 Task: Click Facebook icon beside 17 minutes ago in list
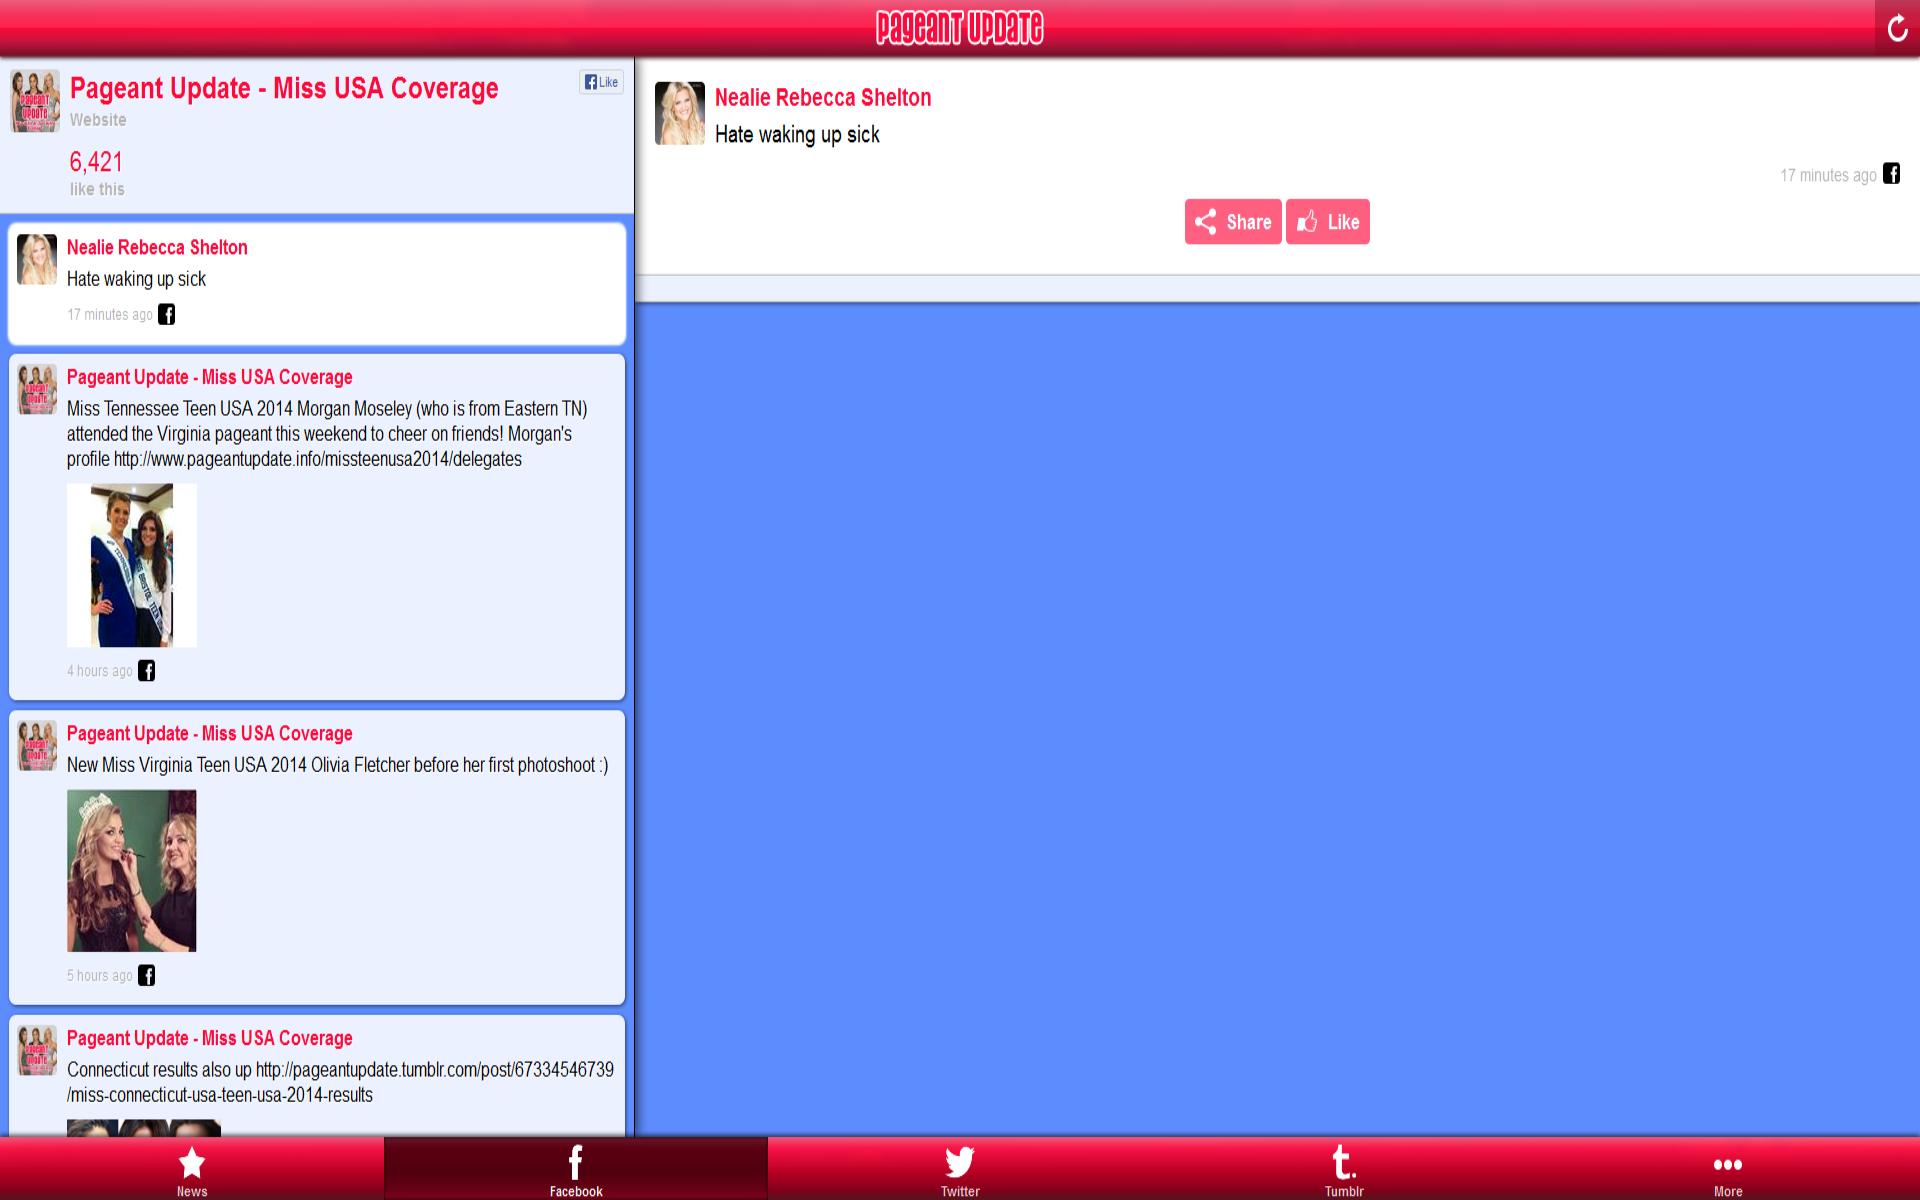coord(167,314)
